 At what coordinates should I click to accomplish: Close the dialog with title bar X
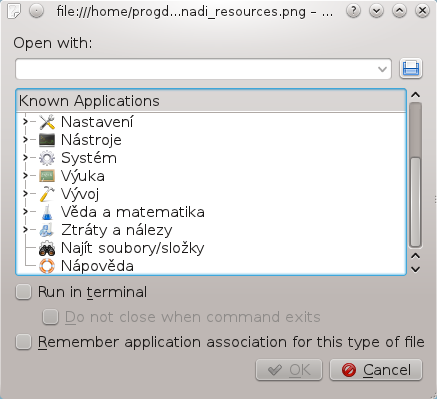point(422,11)
